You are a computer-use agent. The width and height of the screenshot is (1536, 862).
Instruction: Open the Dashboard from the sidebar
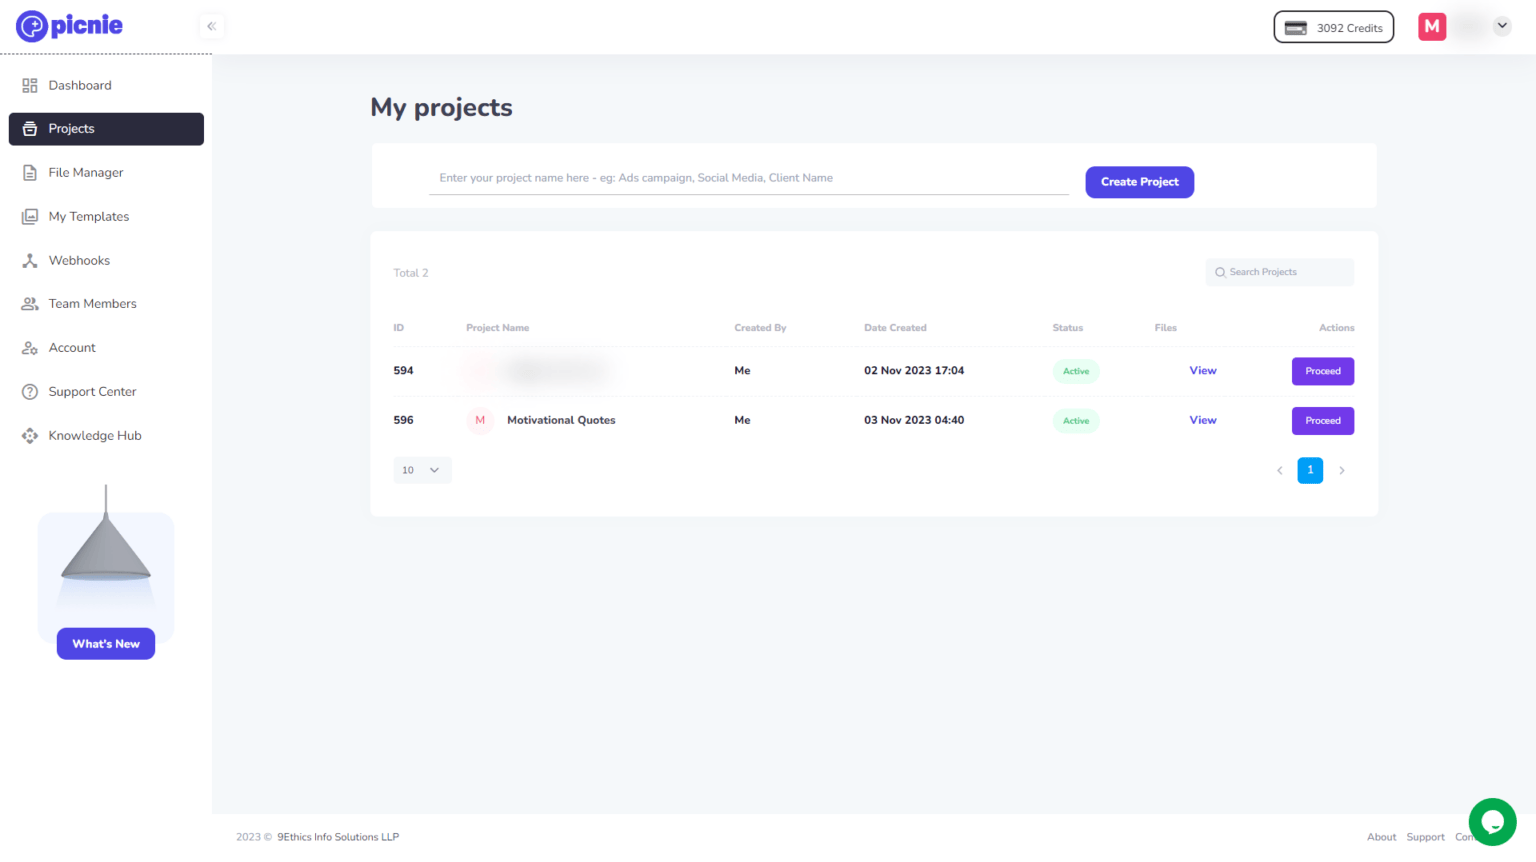(x=80, y=85)
